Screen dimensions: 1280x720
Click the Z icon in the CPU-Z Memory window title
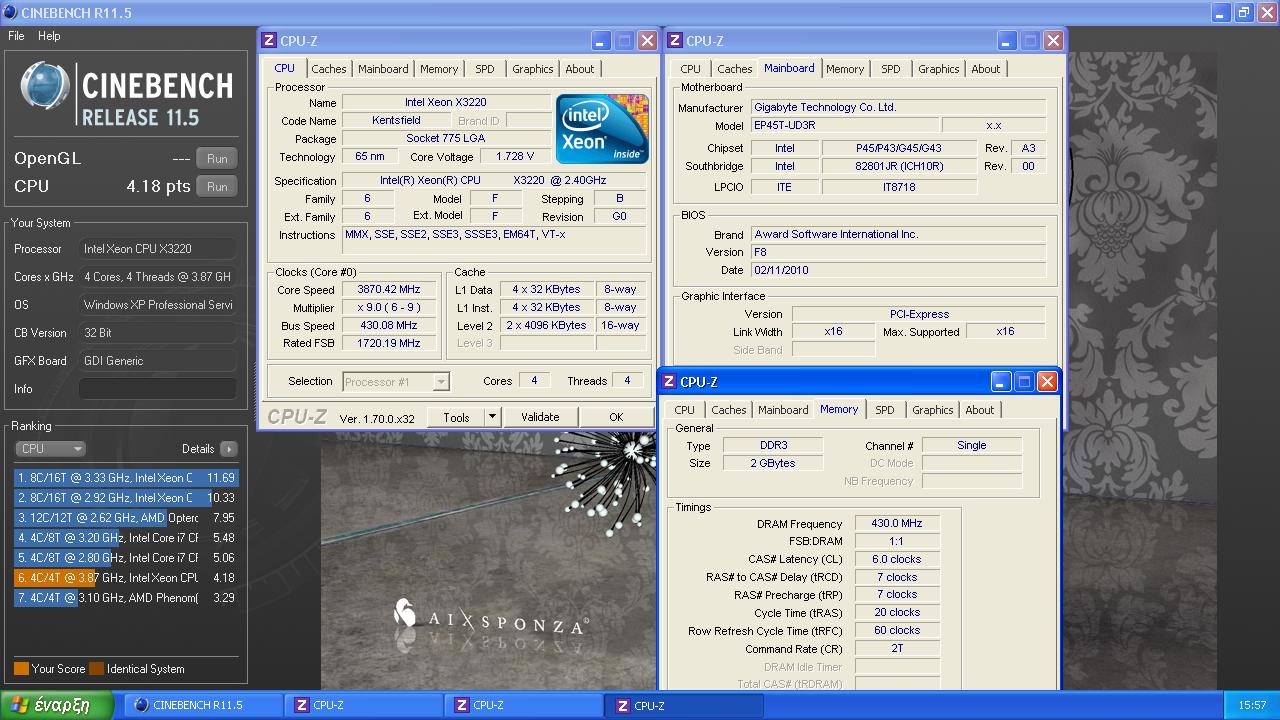click(x=669, y=382)
